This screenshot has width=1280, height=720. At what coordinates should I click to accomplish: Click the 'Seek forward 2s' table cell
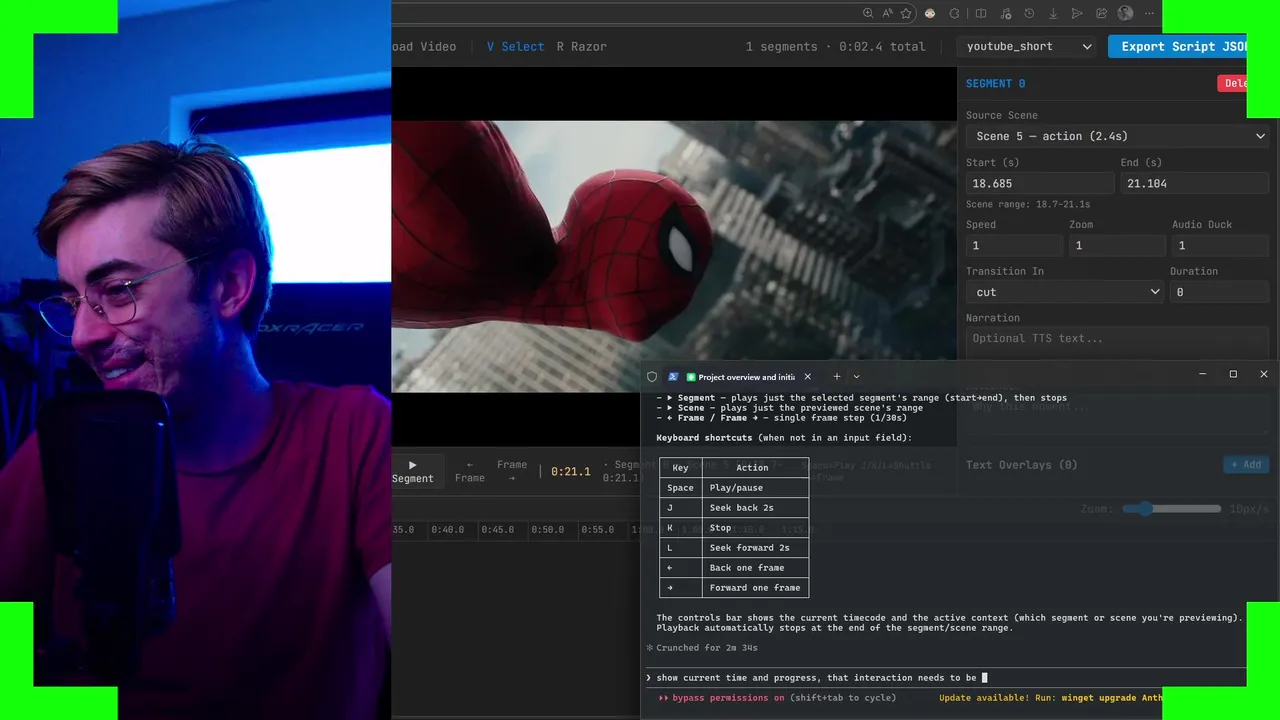[x=755, y=548]
